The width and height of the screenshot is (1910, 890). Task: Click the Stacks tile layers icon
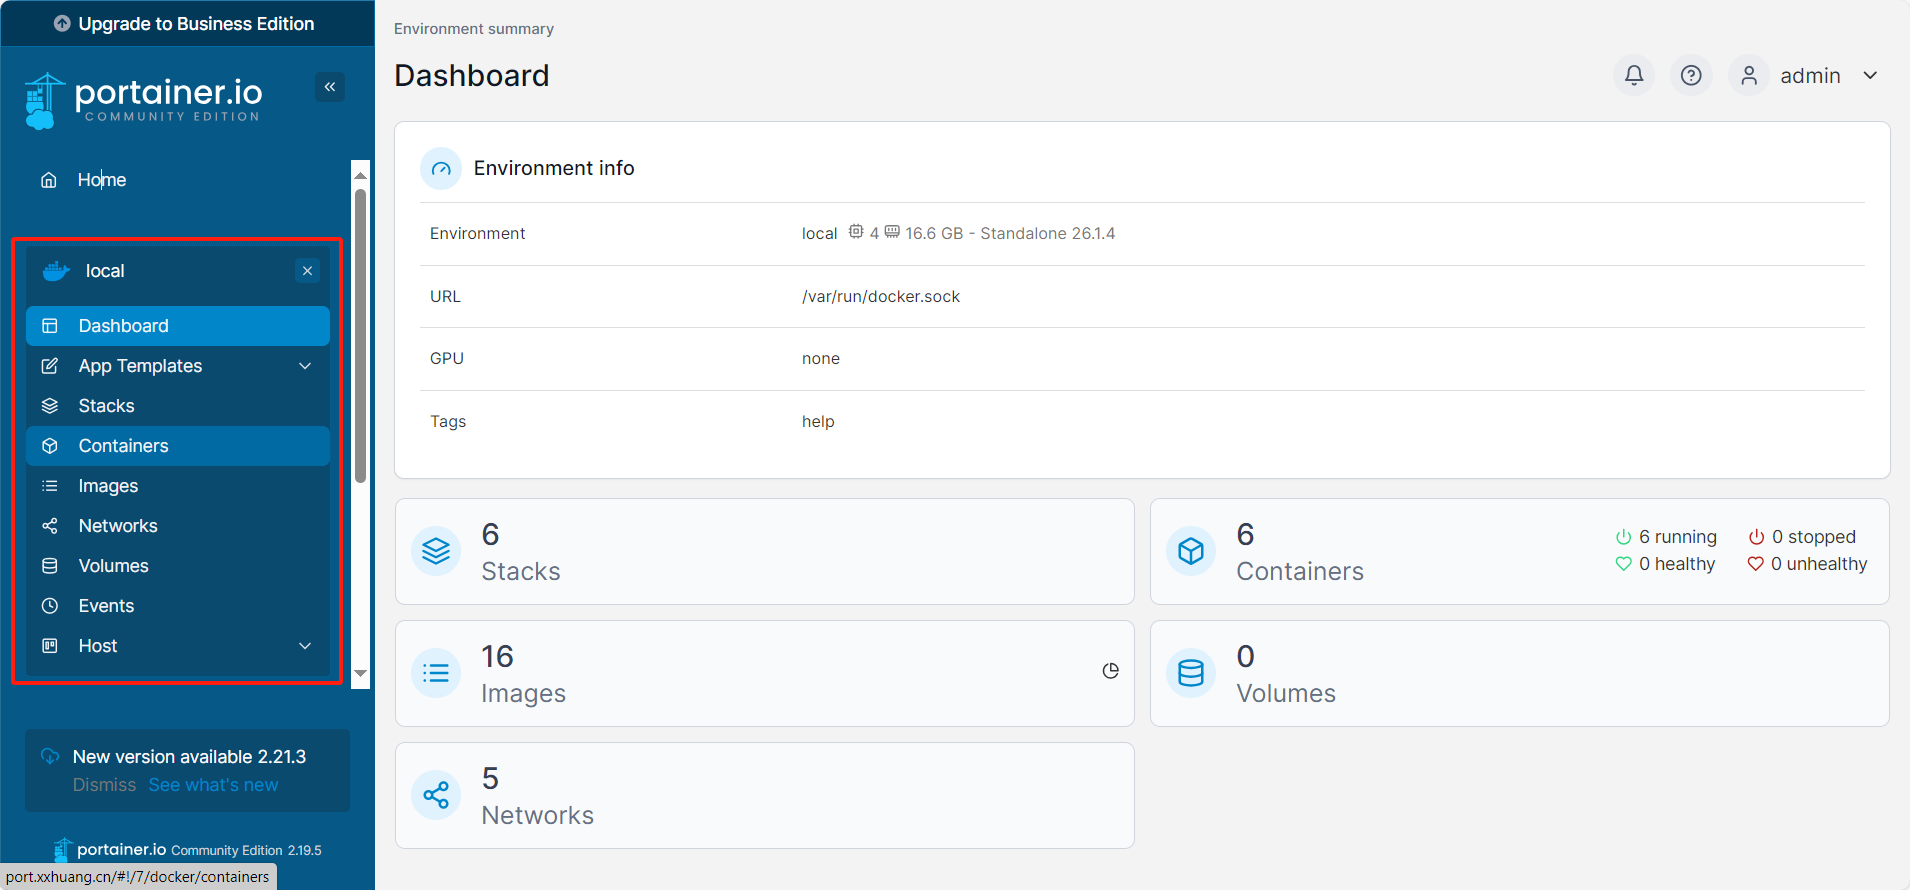coord(436,552)
